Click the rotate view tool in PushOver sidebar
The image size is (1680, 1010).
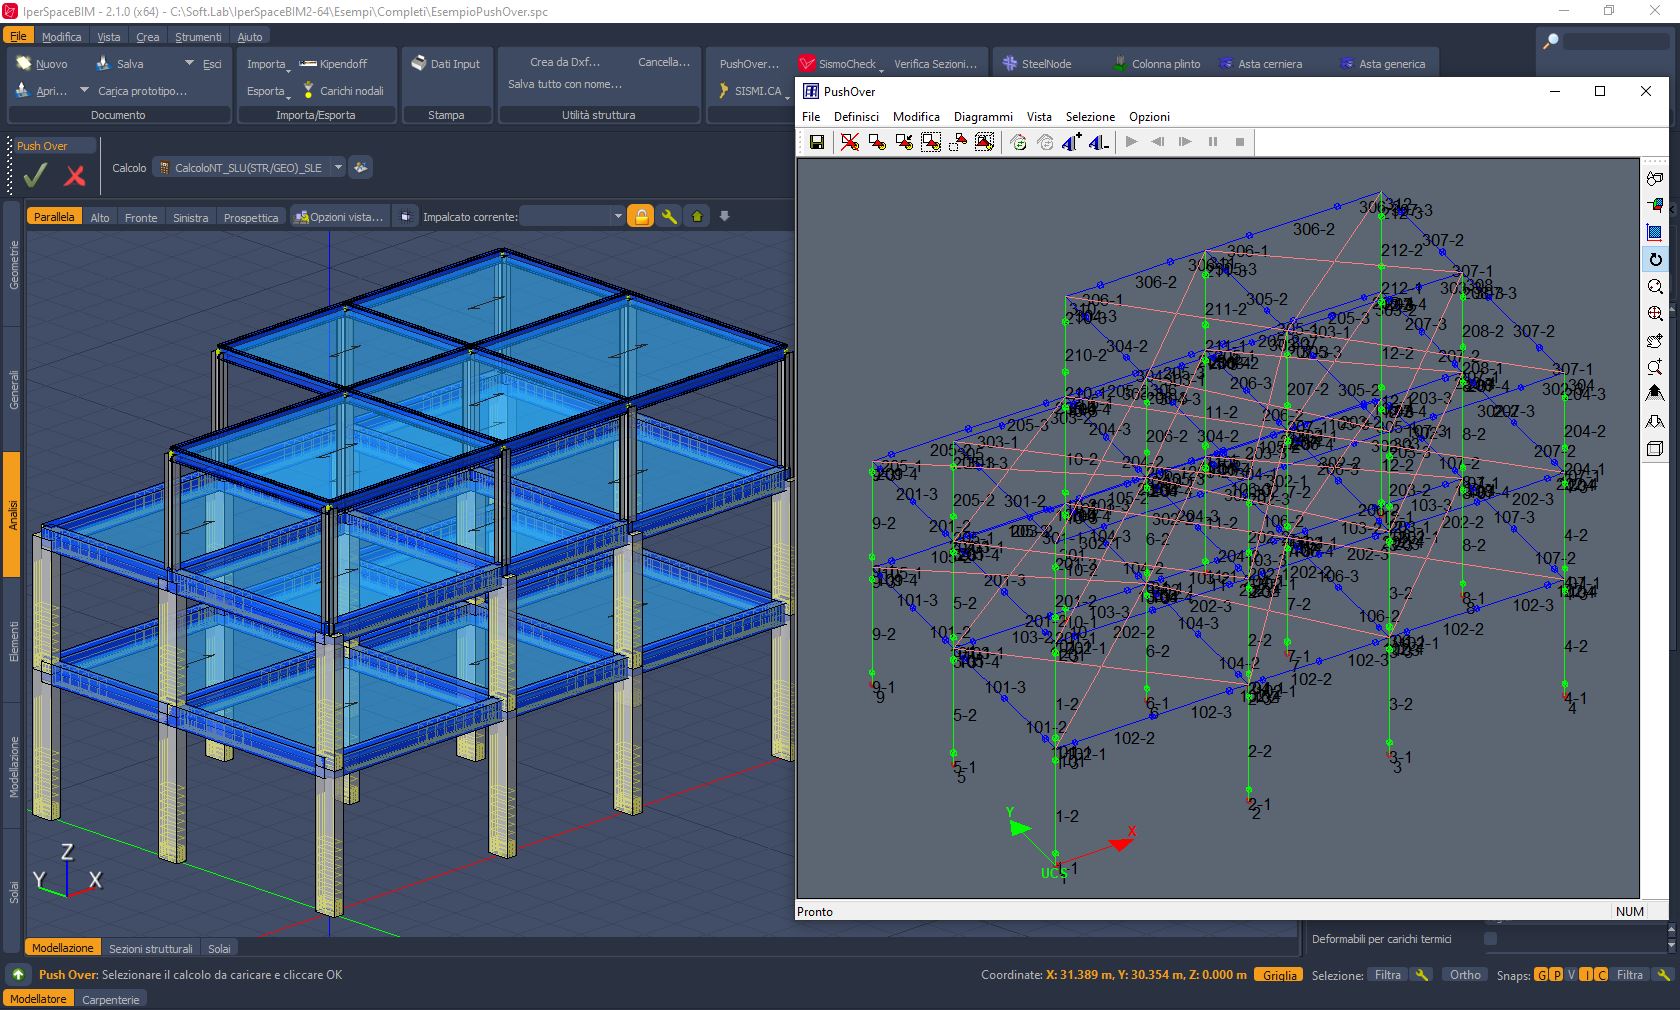click(1655, 260)
